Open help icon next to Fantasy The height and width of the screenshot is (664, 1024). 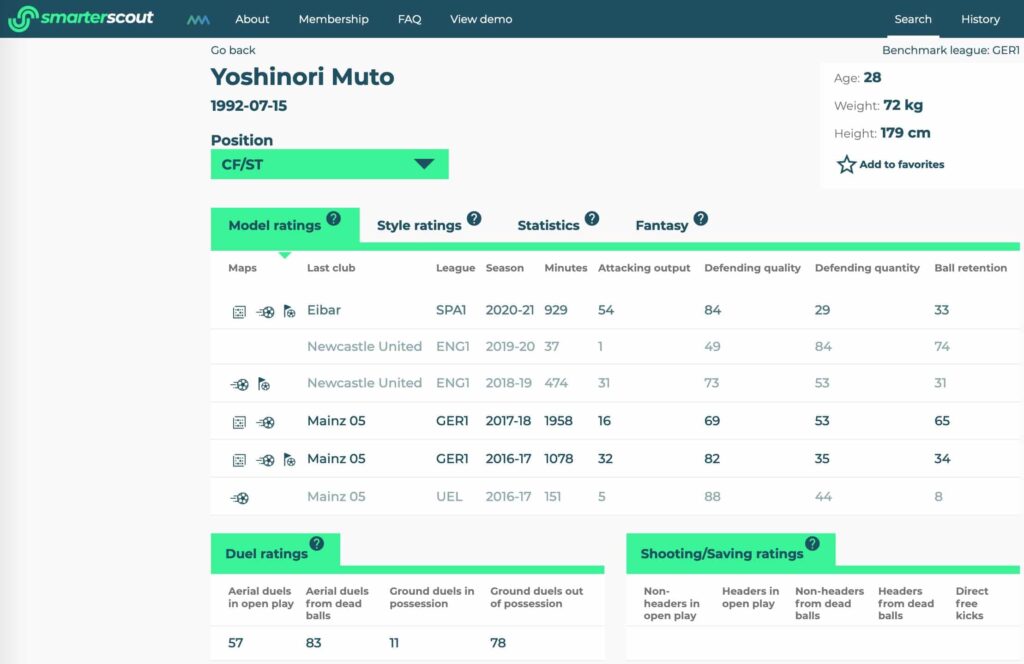(x=701, y=219)
